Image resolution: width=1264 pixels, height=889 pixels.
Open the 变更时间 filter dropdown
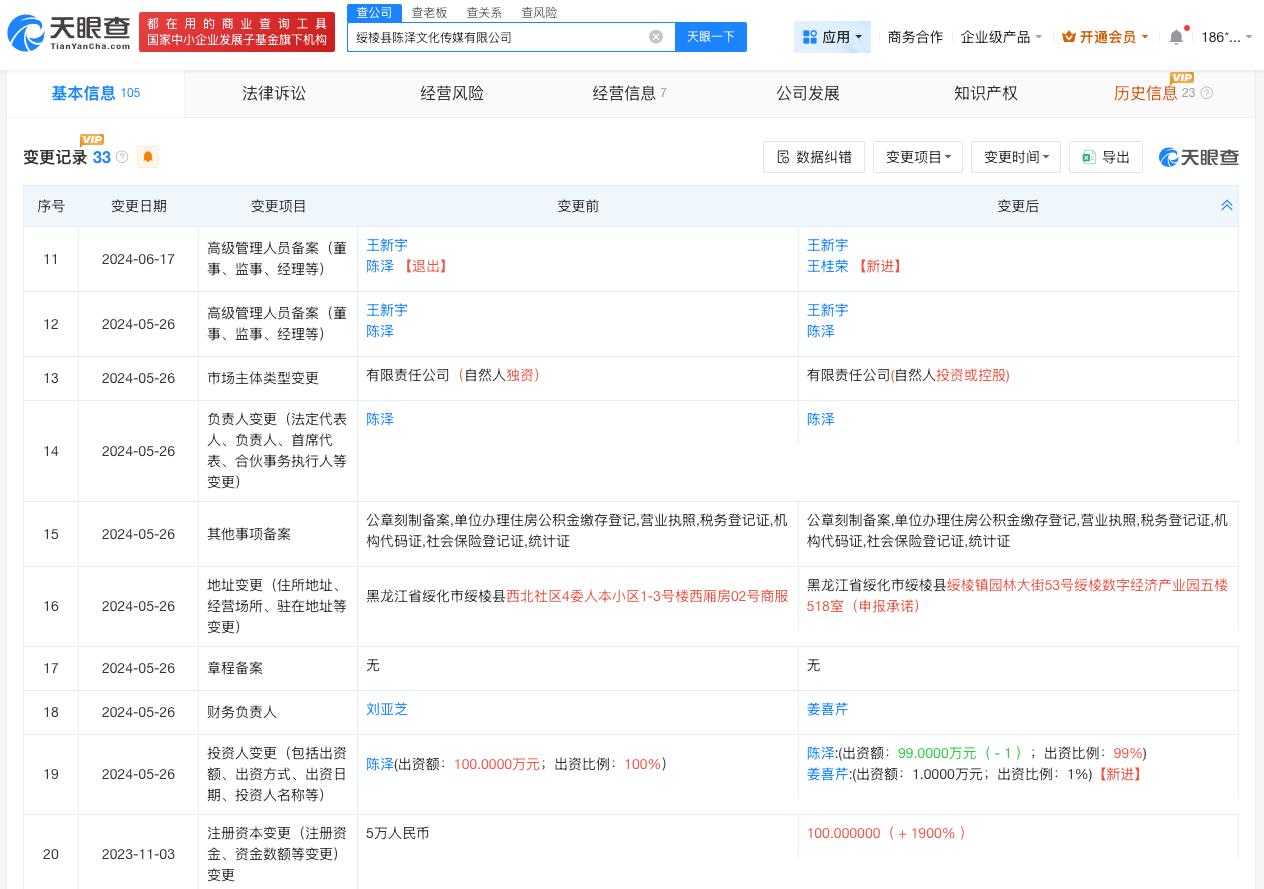1016,157
